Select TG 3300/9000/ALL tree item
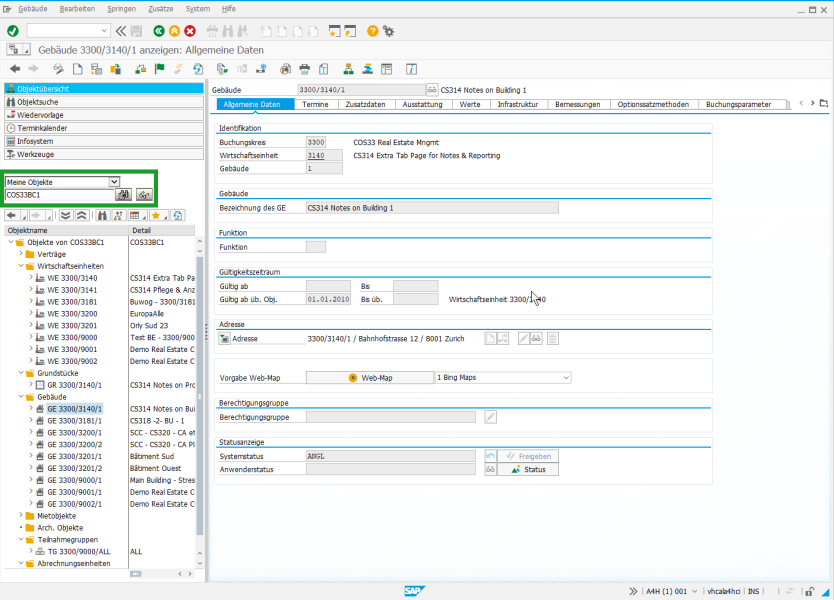The width and height of the screenshot is (834, 600). 79,552
